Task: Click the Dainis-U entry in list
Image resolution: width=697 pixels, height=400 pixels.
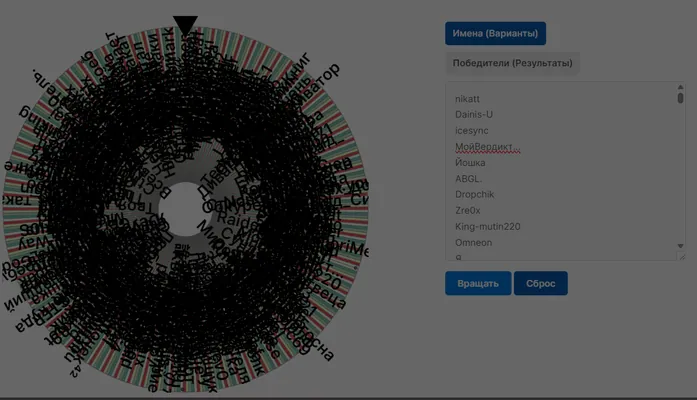Action: (x=474, y=115)
